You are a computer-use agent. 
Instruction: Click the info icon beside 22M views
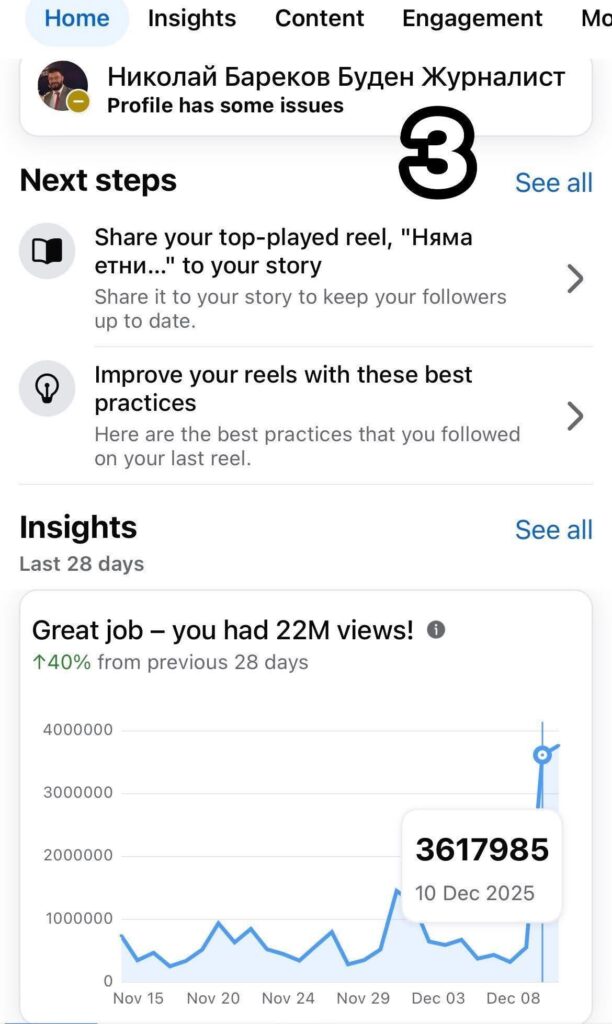coord(436,630)
